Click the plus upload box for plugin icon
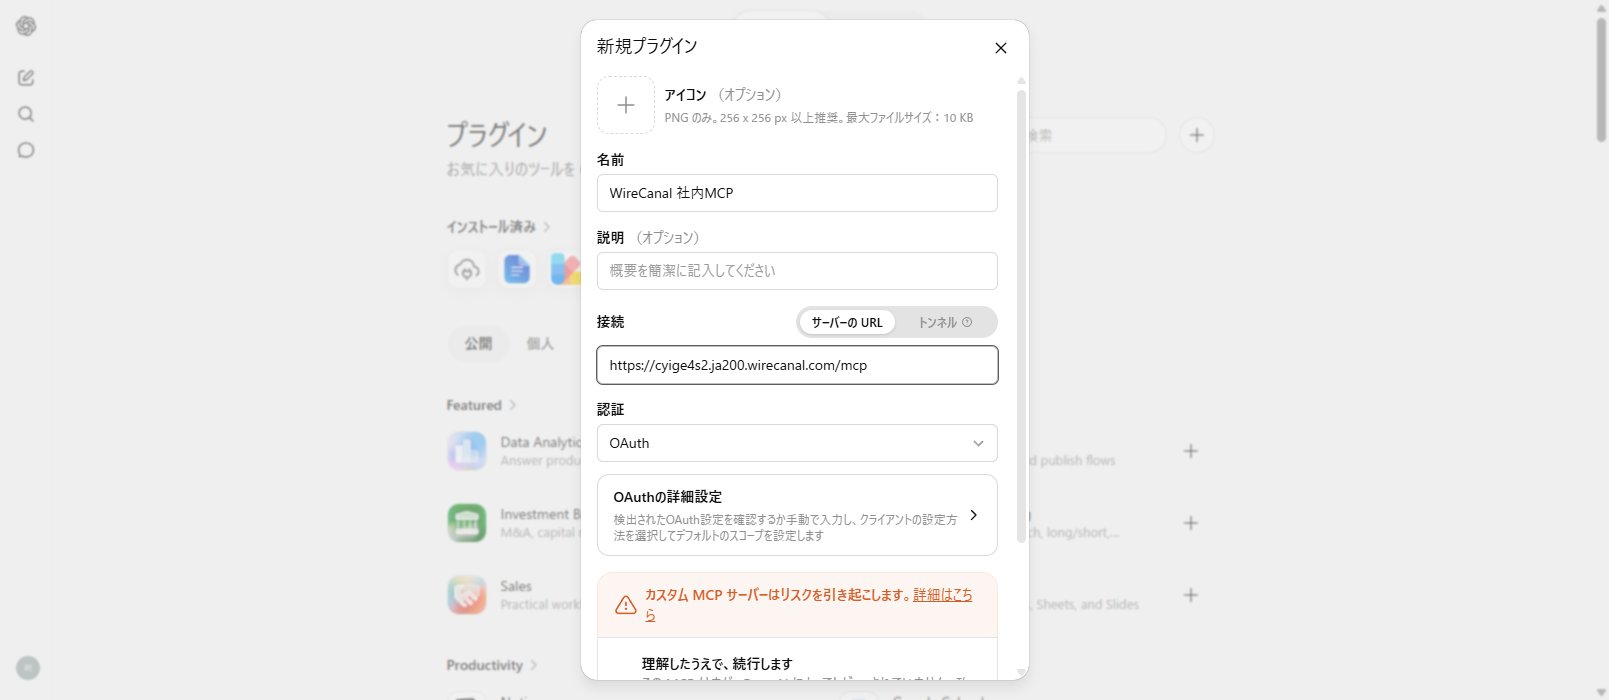1609x700 pixels. [626, 105]
